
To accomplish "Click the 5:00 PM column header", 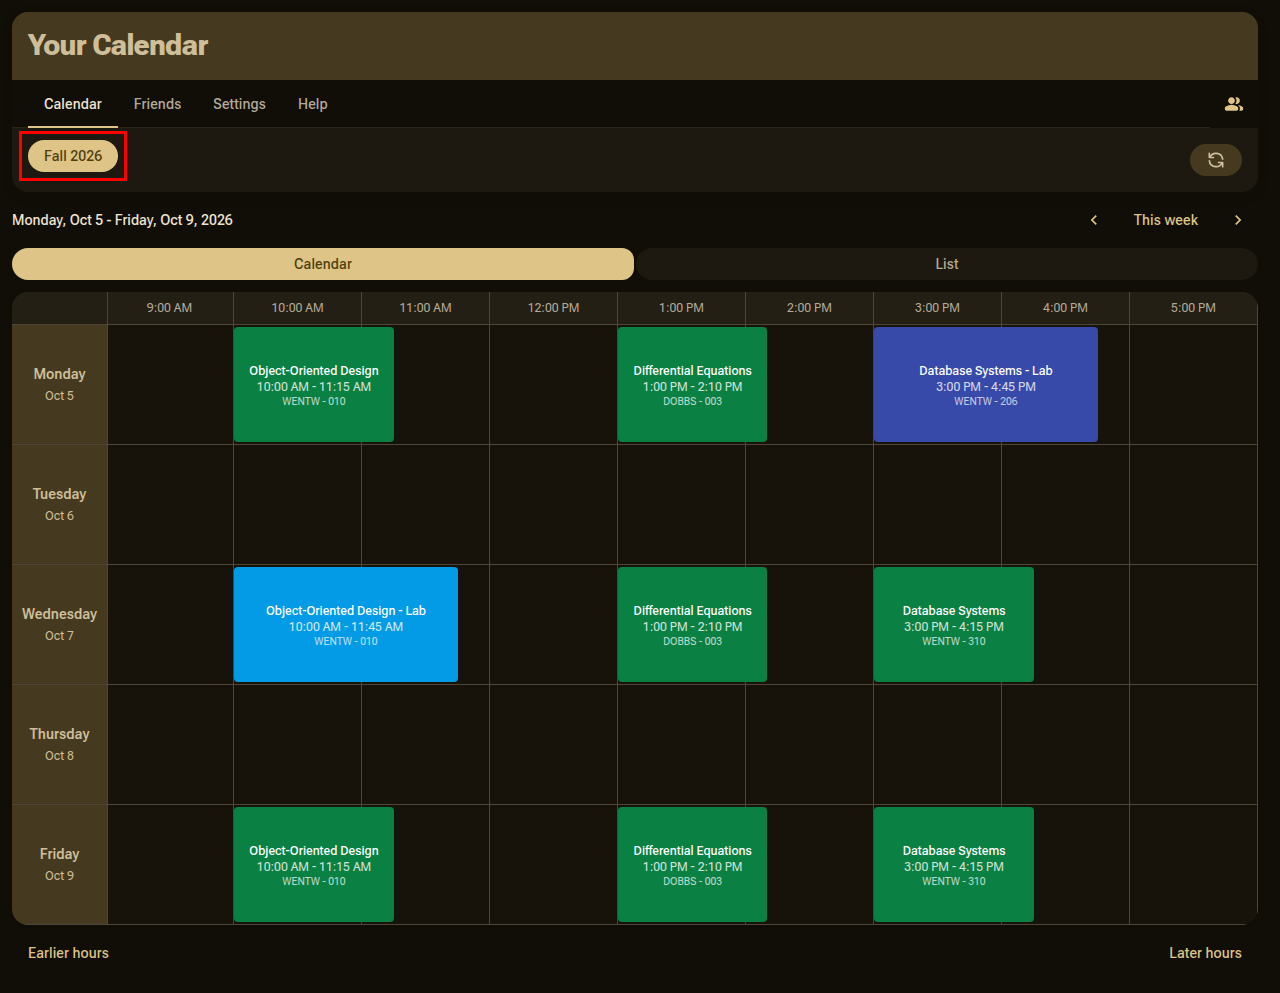I will click(x=1193, y=308).
